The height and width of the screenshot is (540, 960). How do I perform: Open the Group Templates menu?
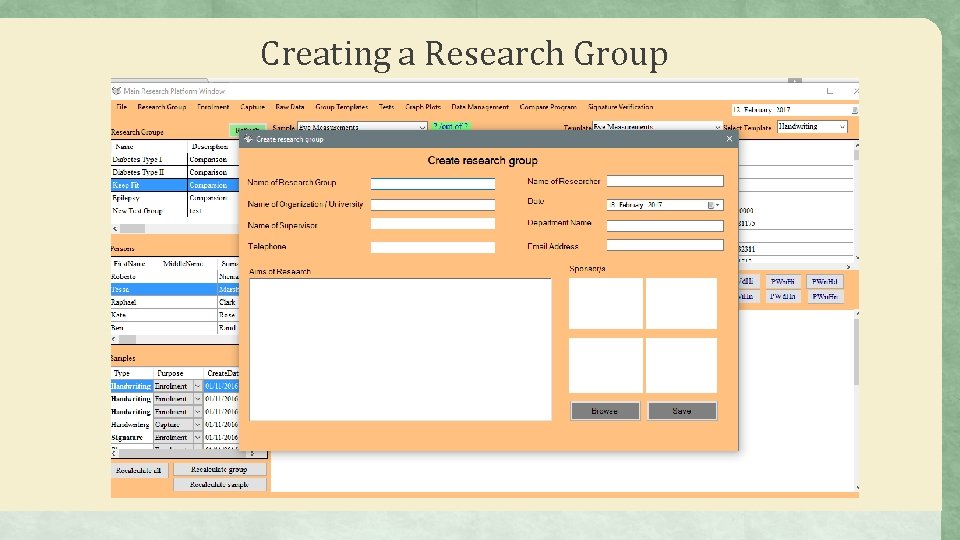342,107
